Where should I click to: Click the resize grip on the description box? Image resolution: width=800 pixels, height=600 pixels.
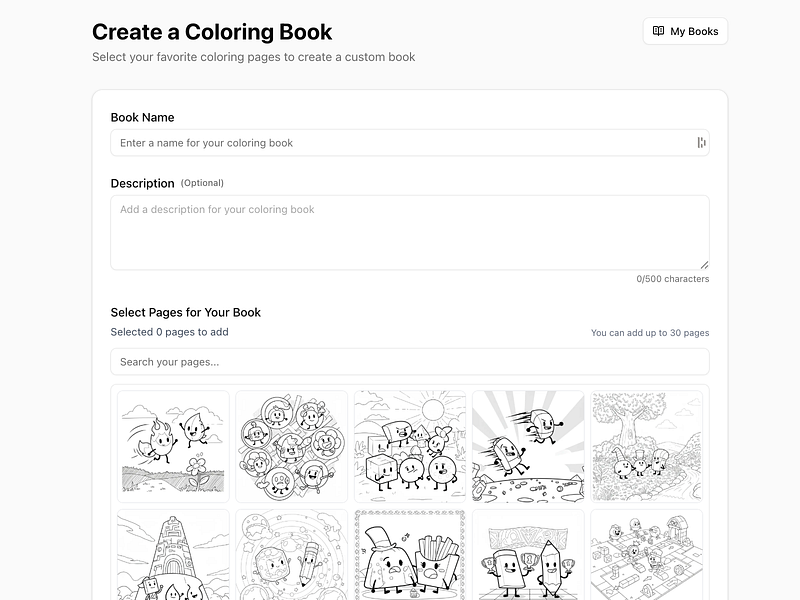point(705,263)
